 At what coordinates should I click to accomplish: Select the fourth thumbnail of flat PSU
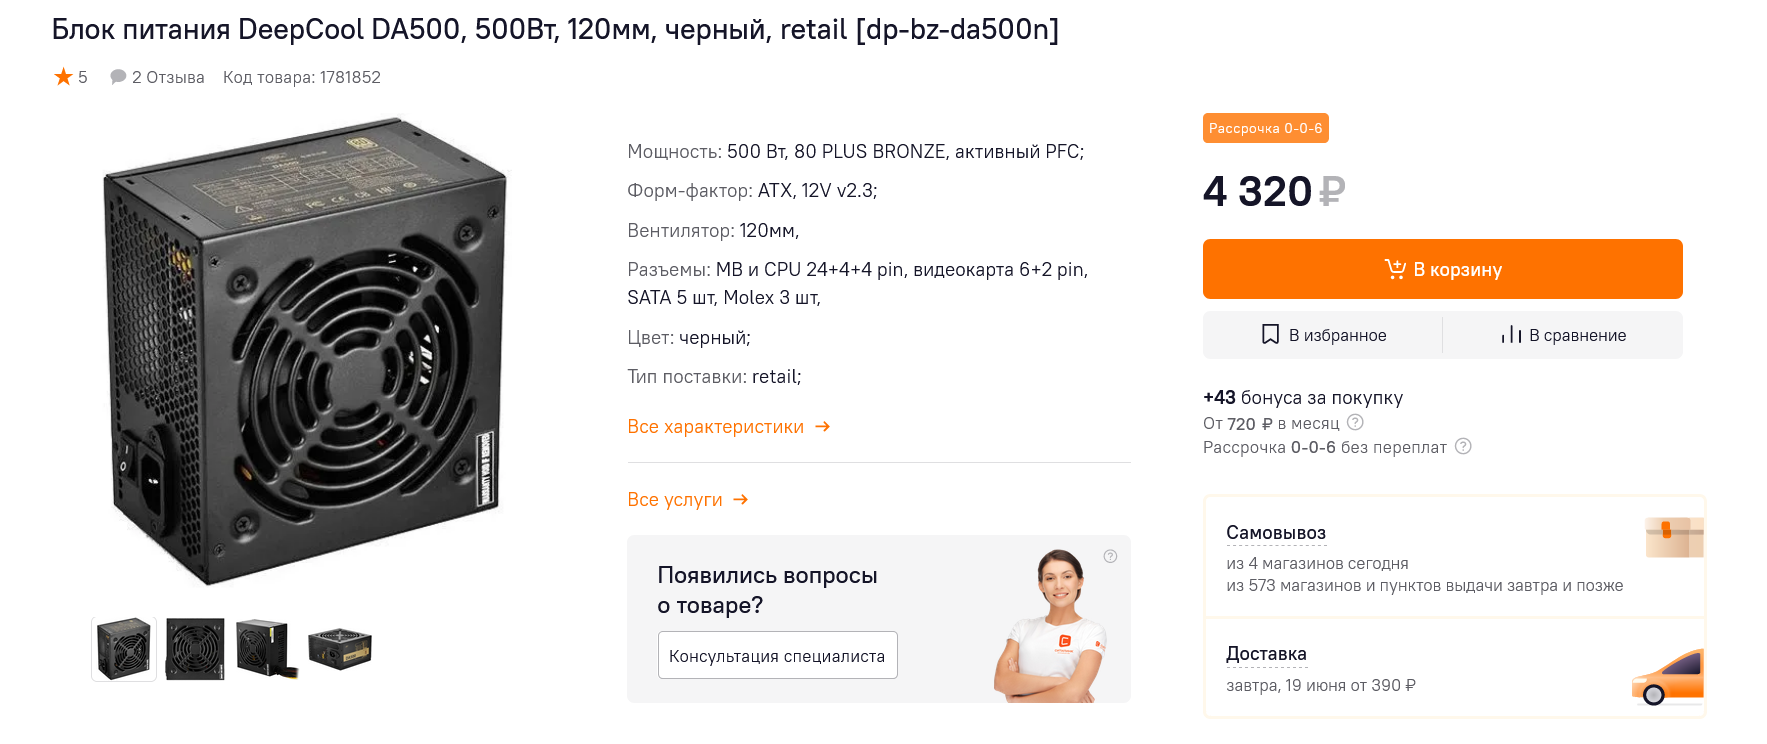click(340, 649)
